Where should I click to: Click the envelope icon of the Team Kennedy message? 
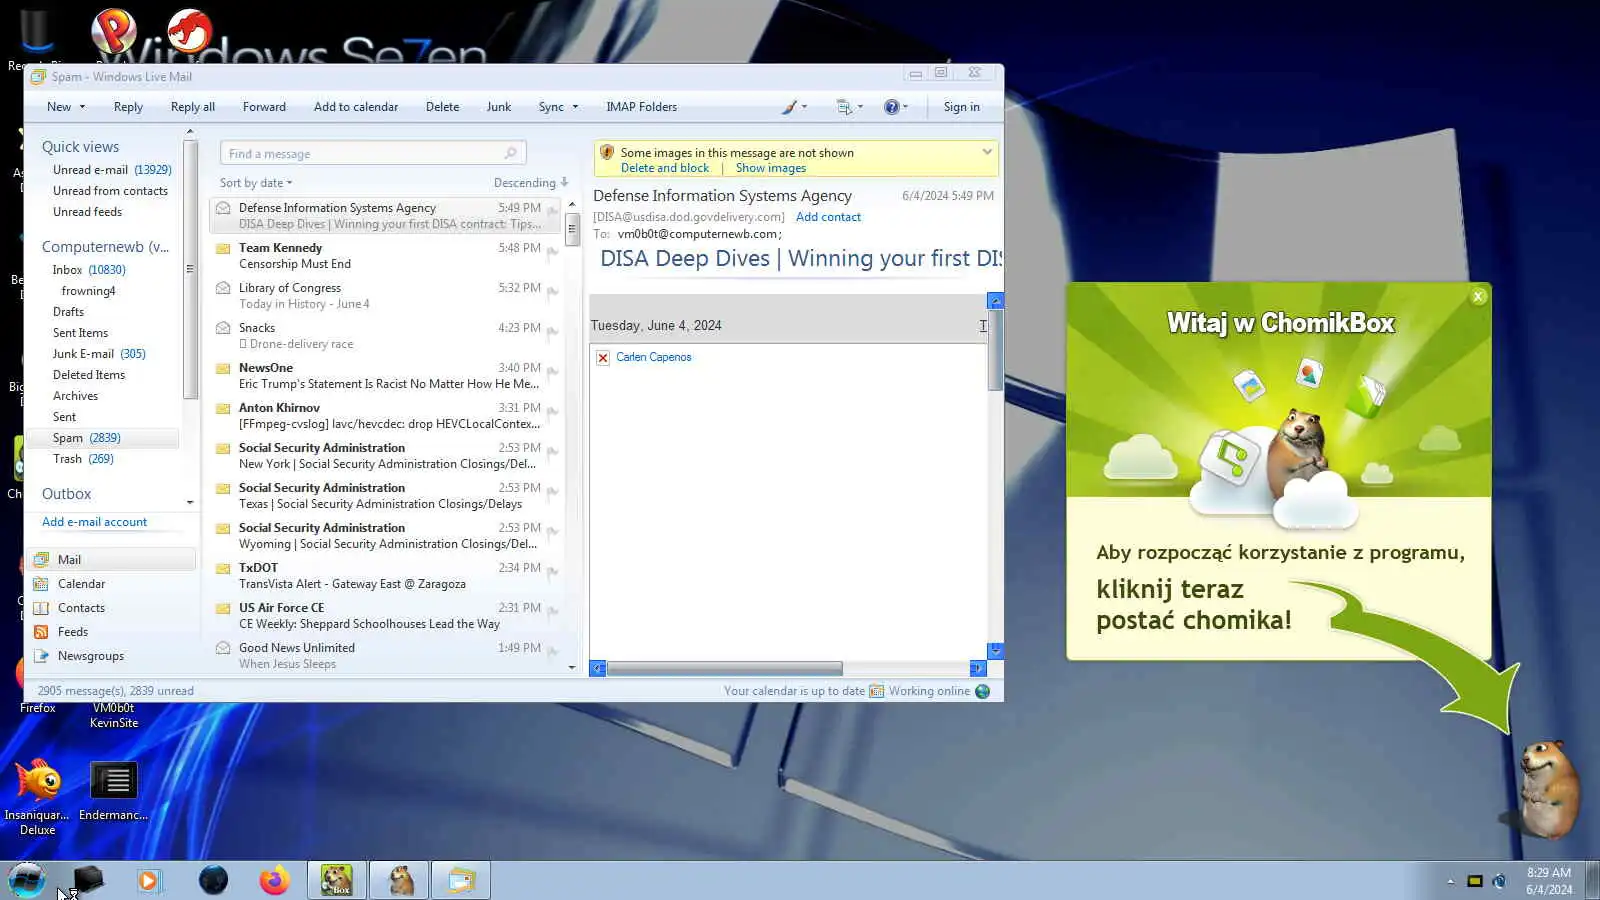point(224,248)
